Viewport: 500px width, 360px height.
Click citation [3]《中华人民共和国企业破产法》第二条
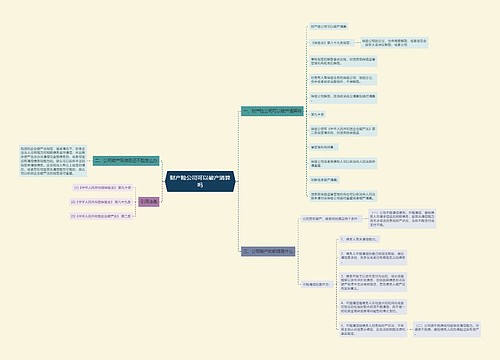pyautogui.click(x=101, y=216)
